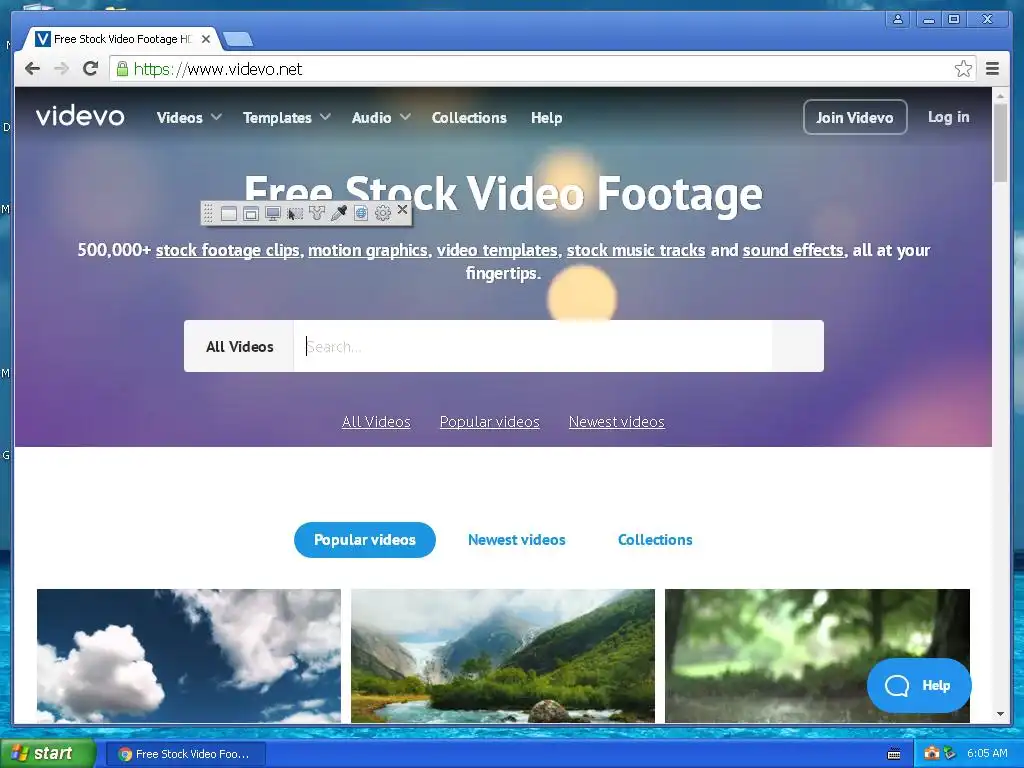Click the Join Videvo button
Image resolution: width=1024 pixels, height=768 pixels.
tap(855, 118)
